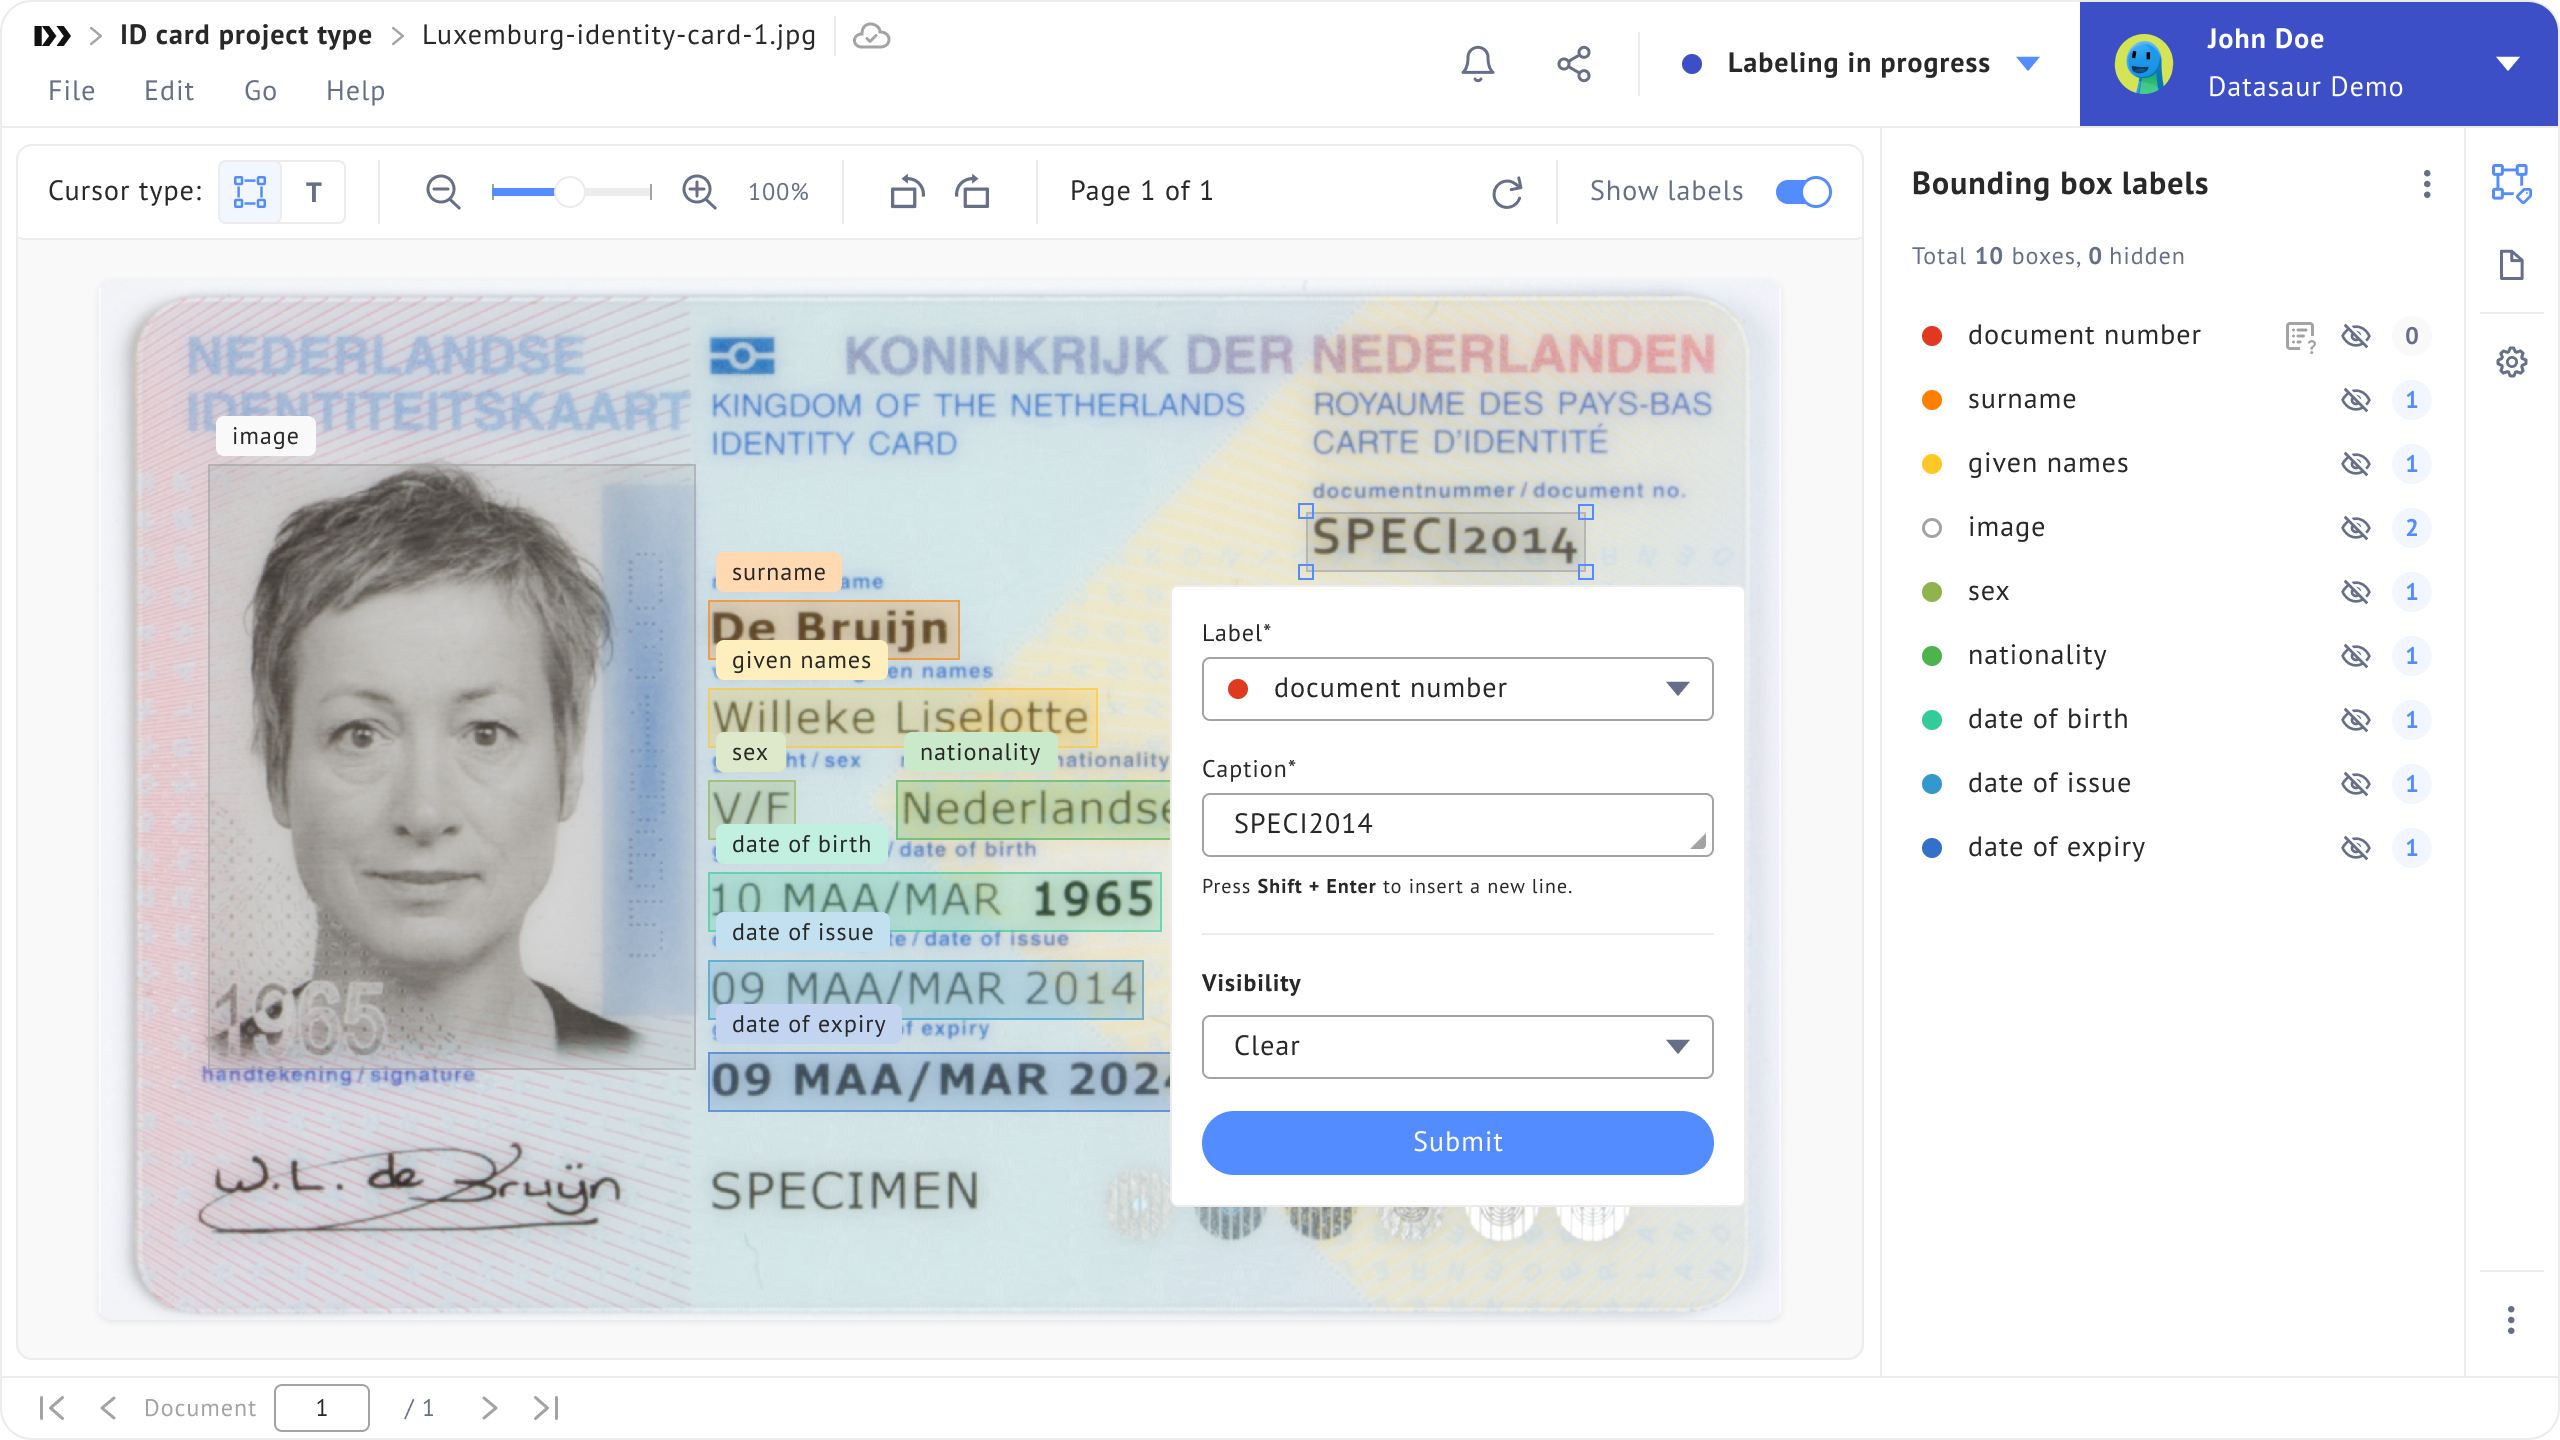Click the Submit button
The image size is (2560, 1440).
[1457, 1142]
